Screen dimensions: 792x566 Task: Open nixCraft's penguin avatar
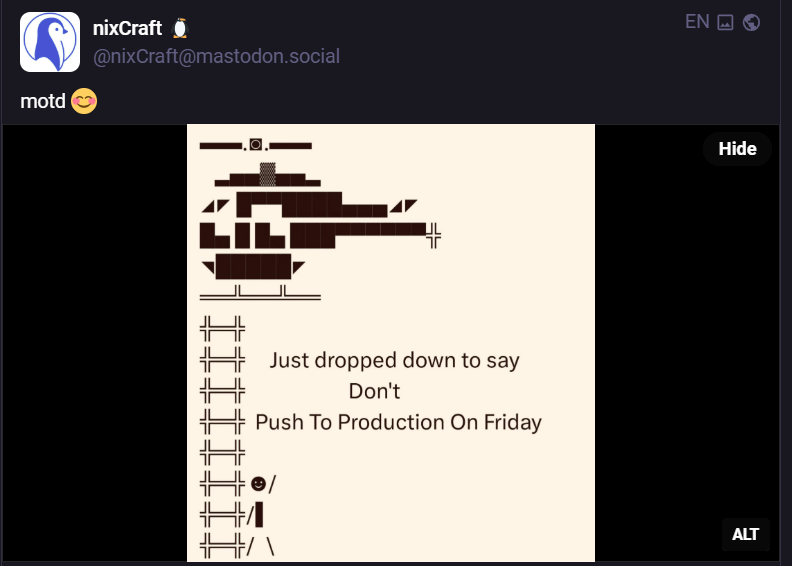(50, 42)
